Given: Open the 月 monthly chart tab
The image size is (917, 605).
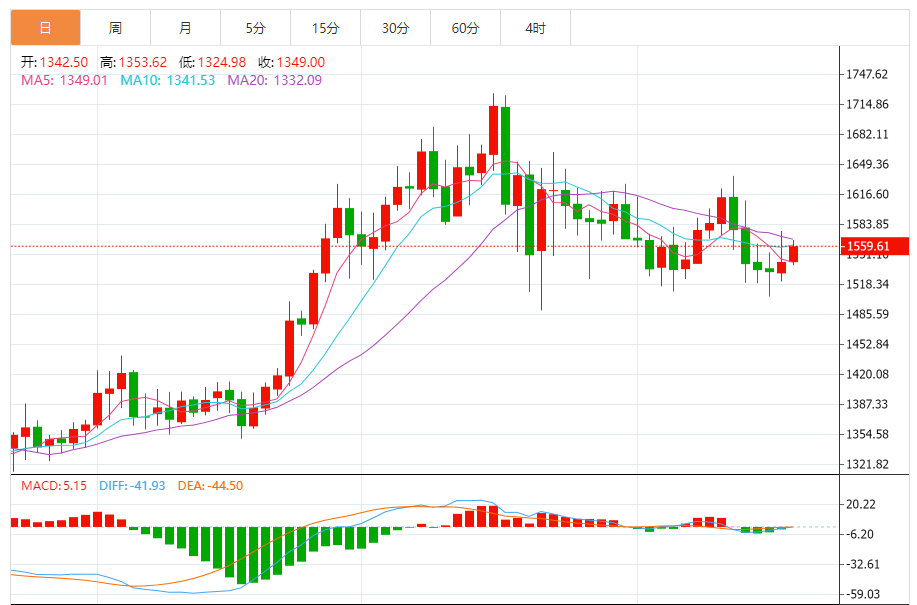Looking at the screenshot, I should [x=186, y=28].
